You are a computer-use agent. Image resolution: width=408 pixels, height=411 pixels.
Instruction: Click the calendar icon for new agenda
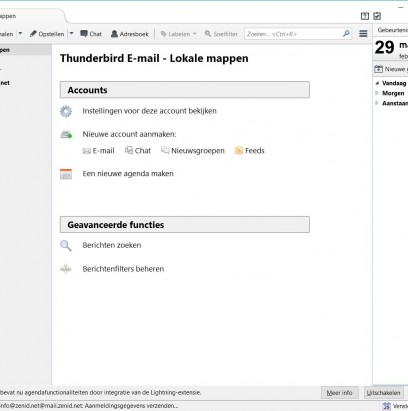pos(66,174)
